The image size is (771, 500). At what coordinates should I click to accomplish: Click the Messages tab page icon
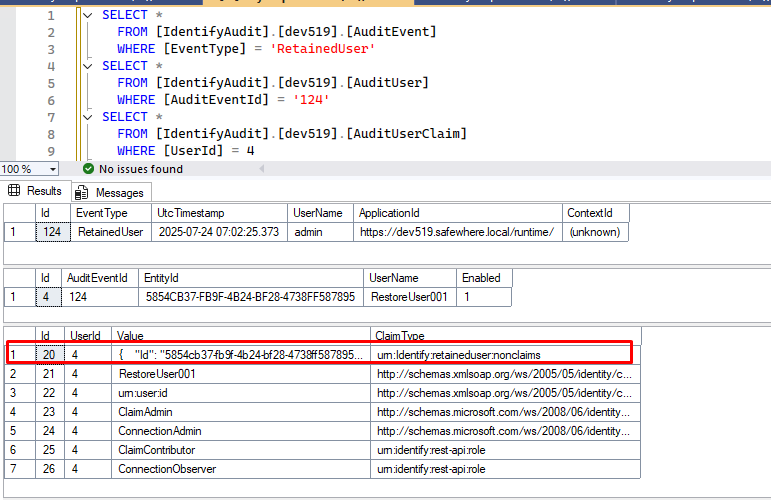pyautogui.click(x=81, y=193)
